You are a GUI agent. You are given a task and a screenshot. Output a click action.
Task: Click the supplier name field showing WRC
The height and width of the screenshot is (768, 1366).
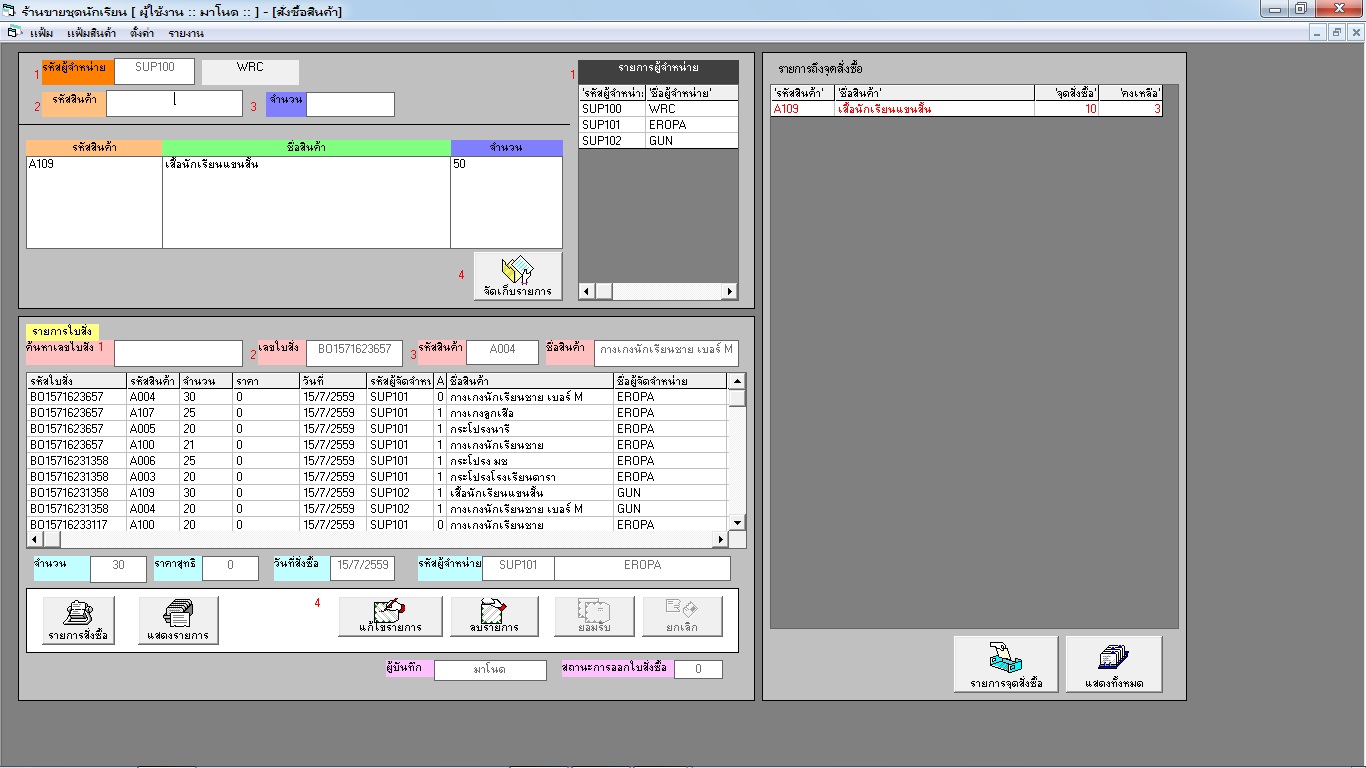pos(250,72)
